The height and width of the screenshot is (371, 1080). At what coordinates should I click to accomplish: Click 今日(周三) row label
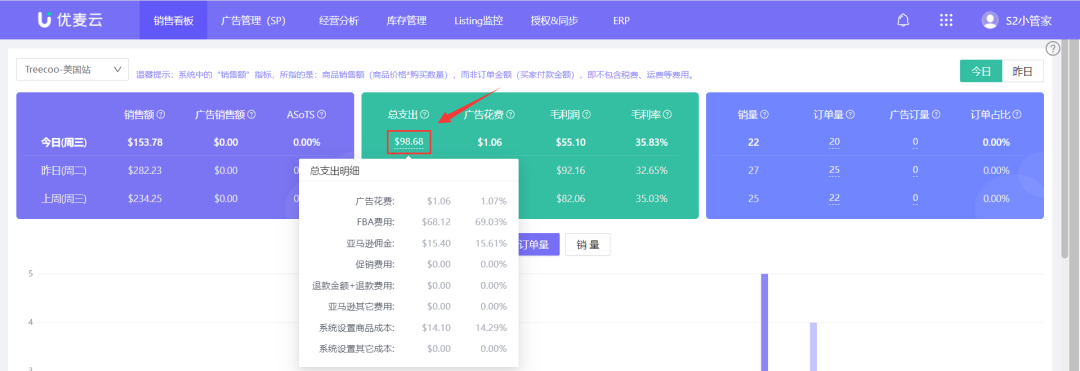point(64,142)
